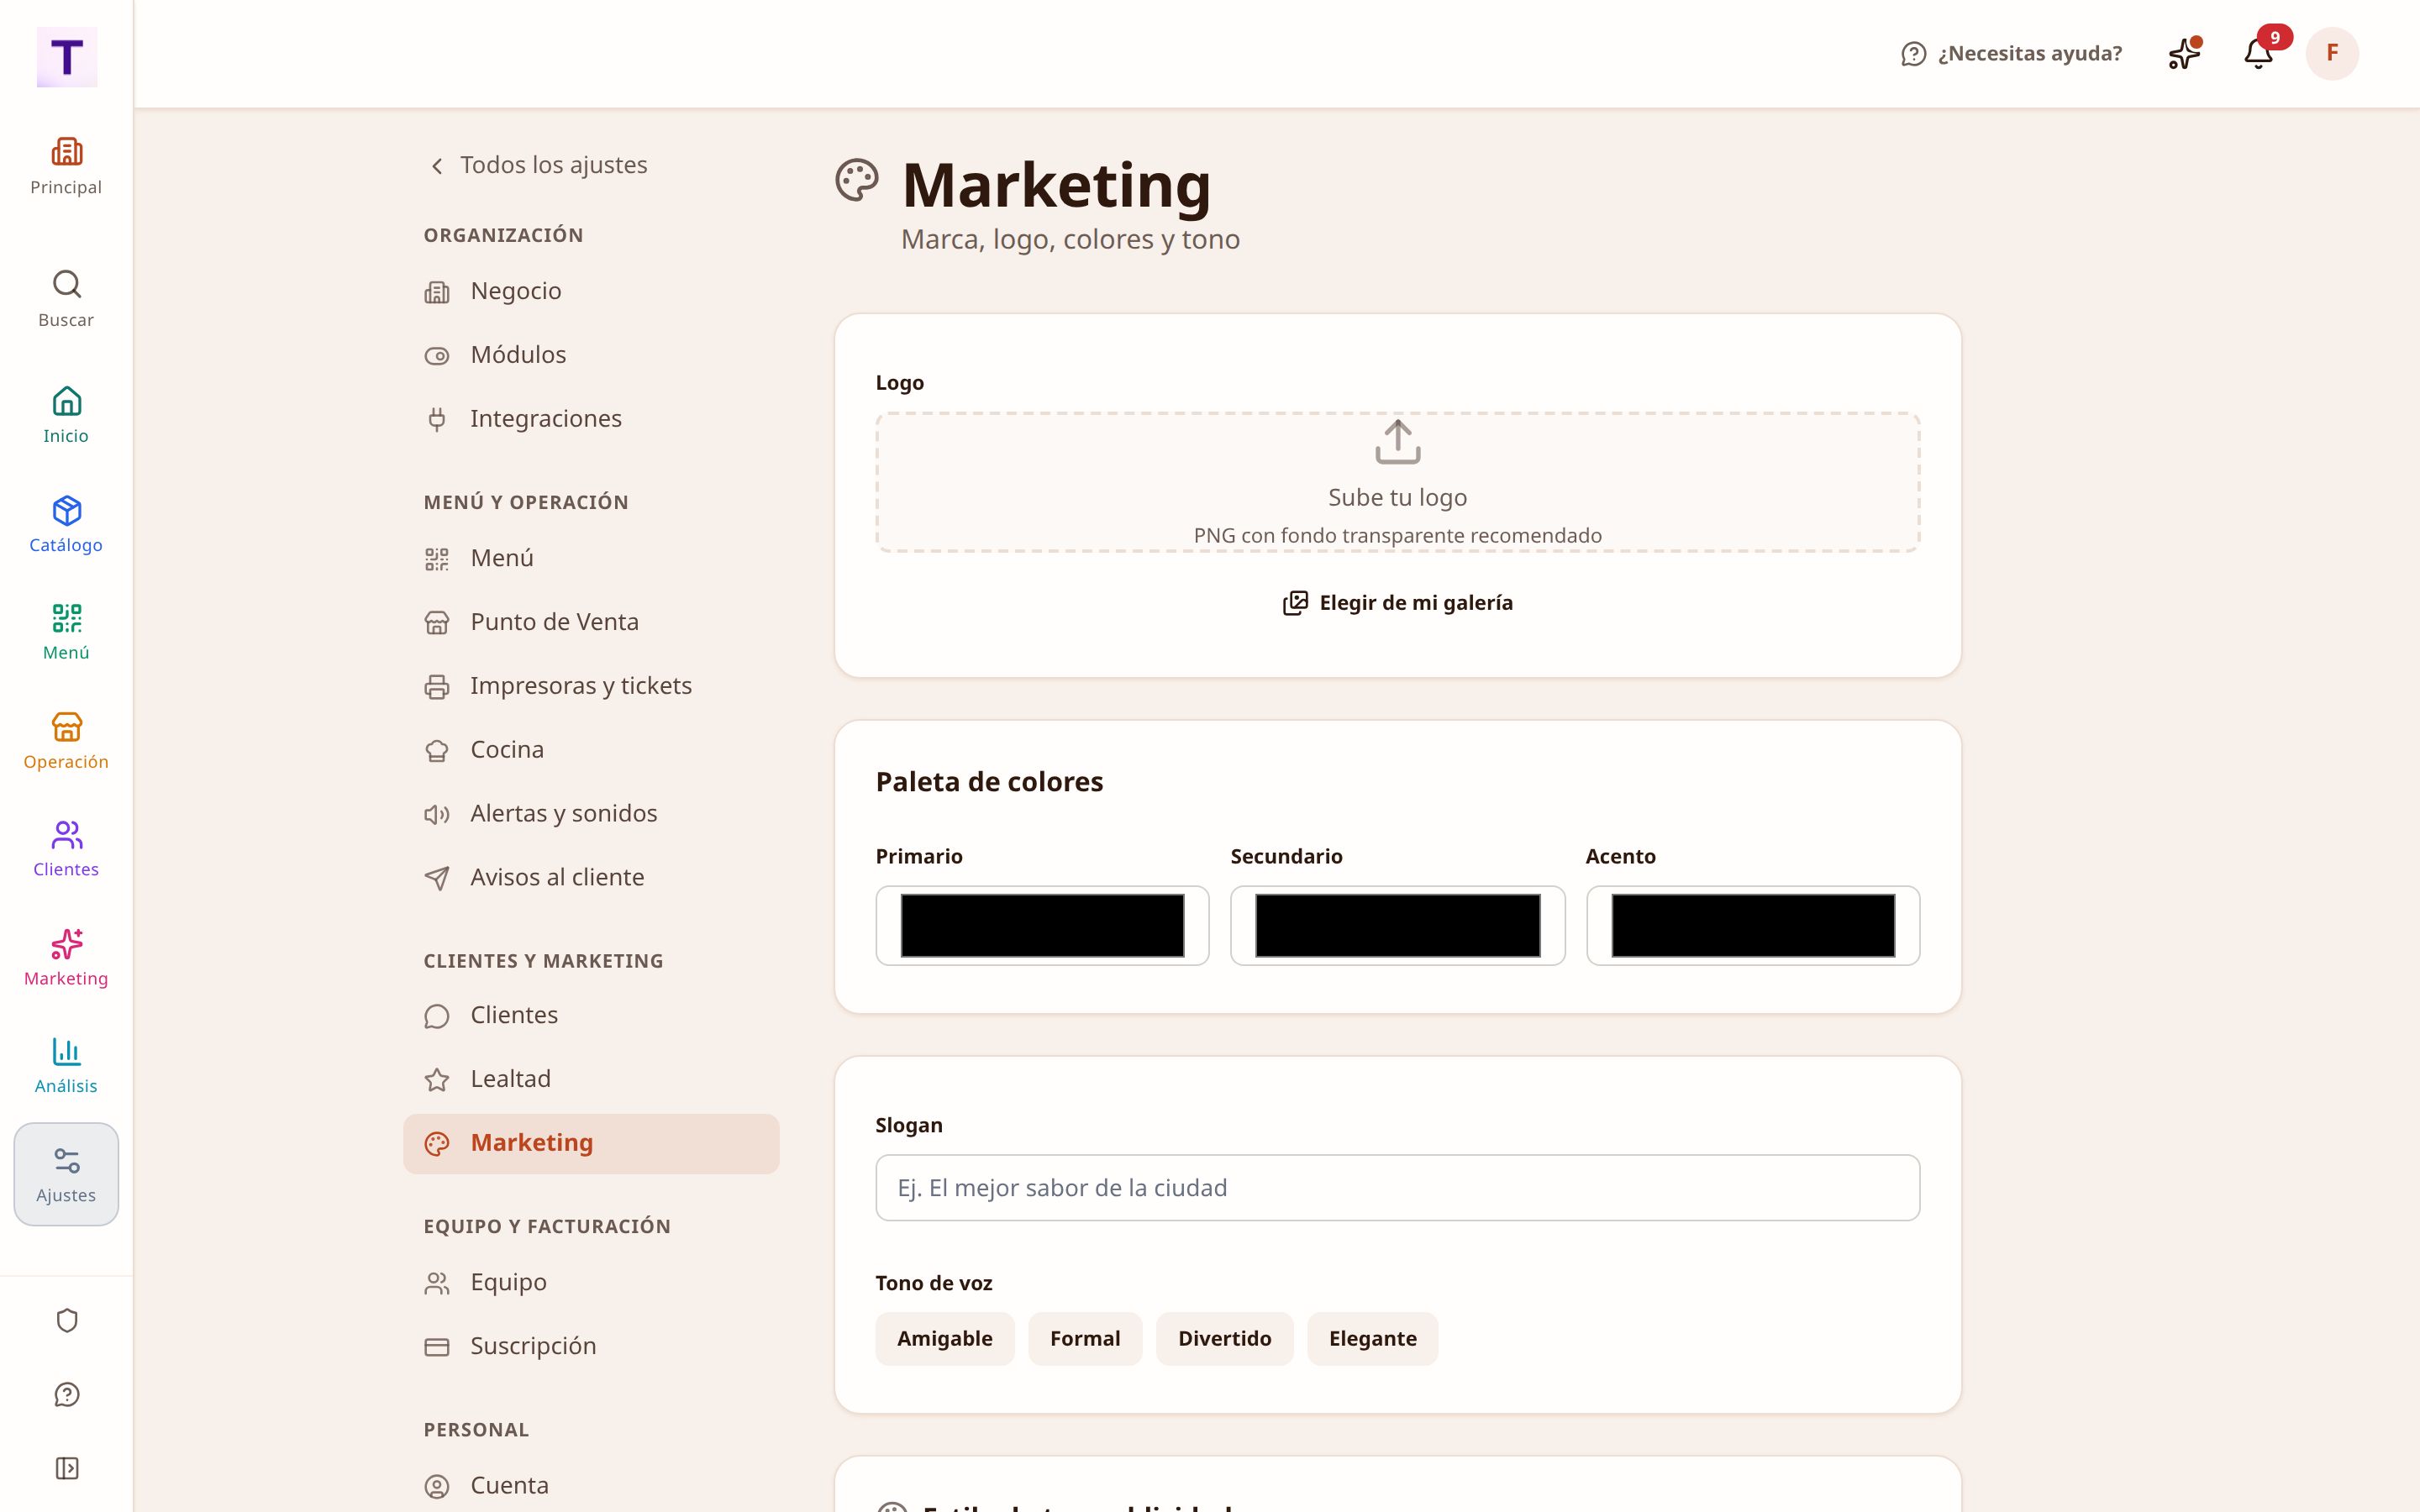This screenshot has width=2420, height=1512.
Task: Open Avisos al cliente settings
Action: [591, 877]
